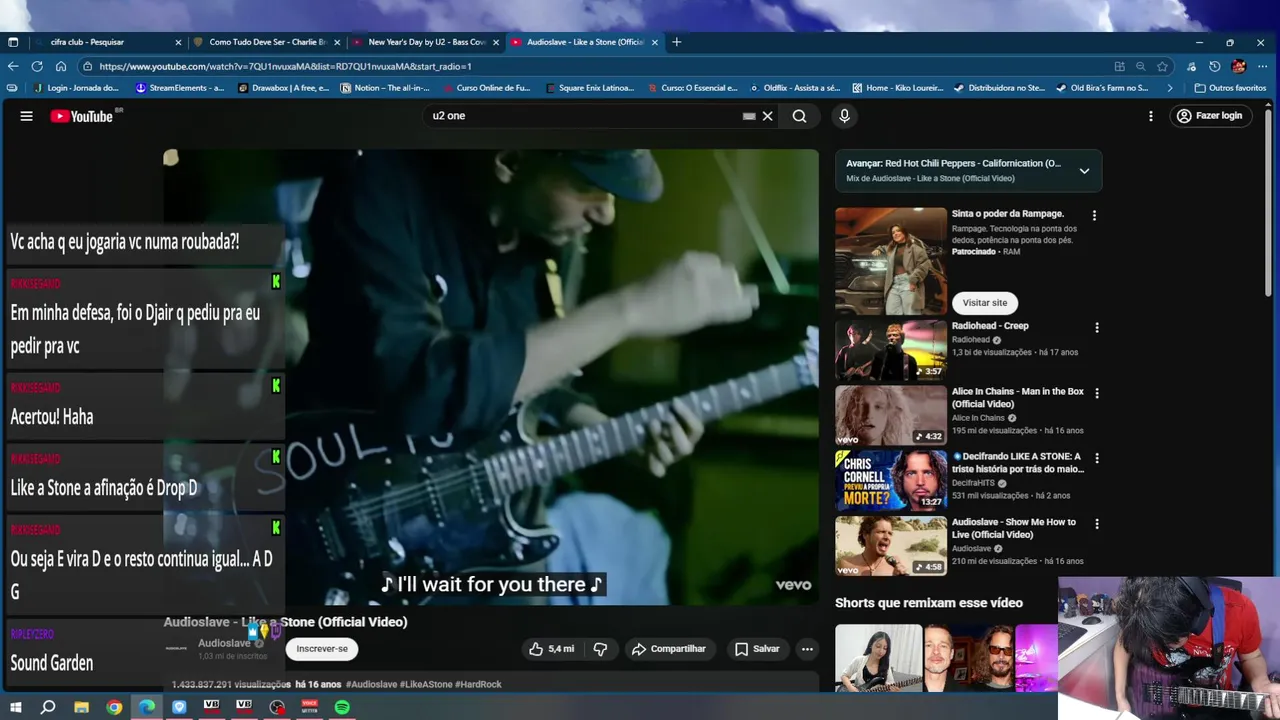1280x720 pixels.
Task: Click the Fazer login button
Action: pos(1209,116)
